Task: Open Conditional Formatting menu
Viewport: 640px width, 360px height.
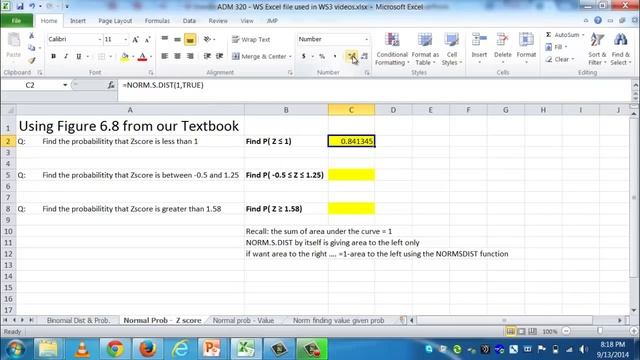Action: click(392, 49)
